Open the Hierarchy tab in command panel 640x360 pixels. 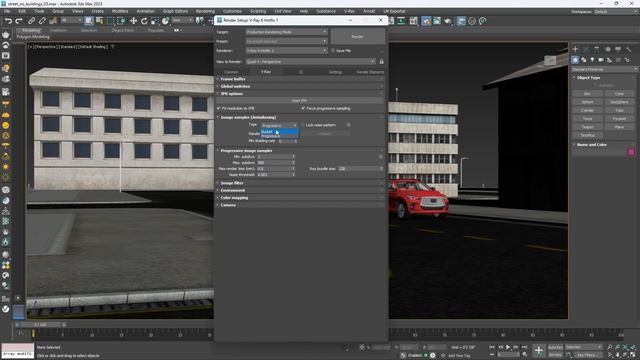pyautogui.click(x=597, y=49)
